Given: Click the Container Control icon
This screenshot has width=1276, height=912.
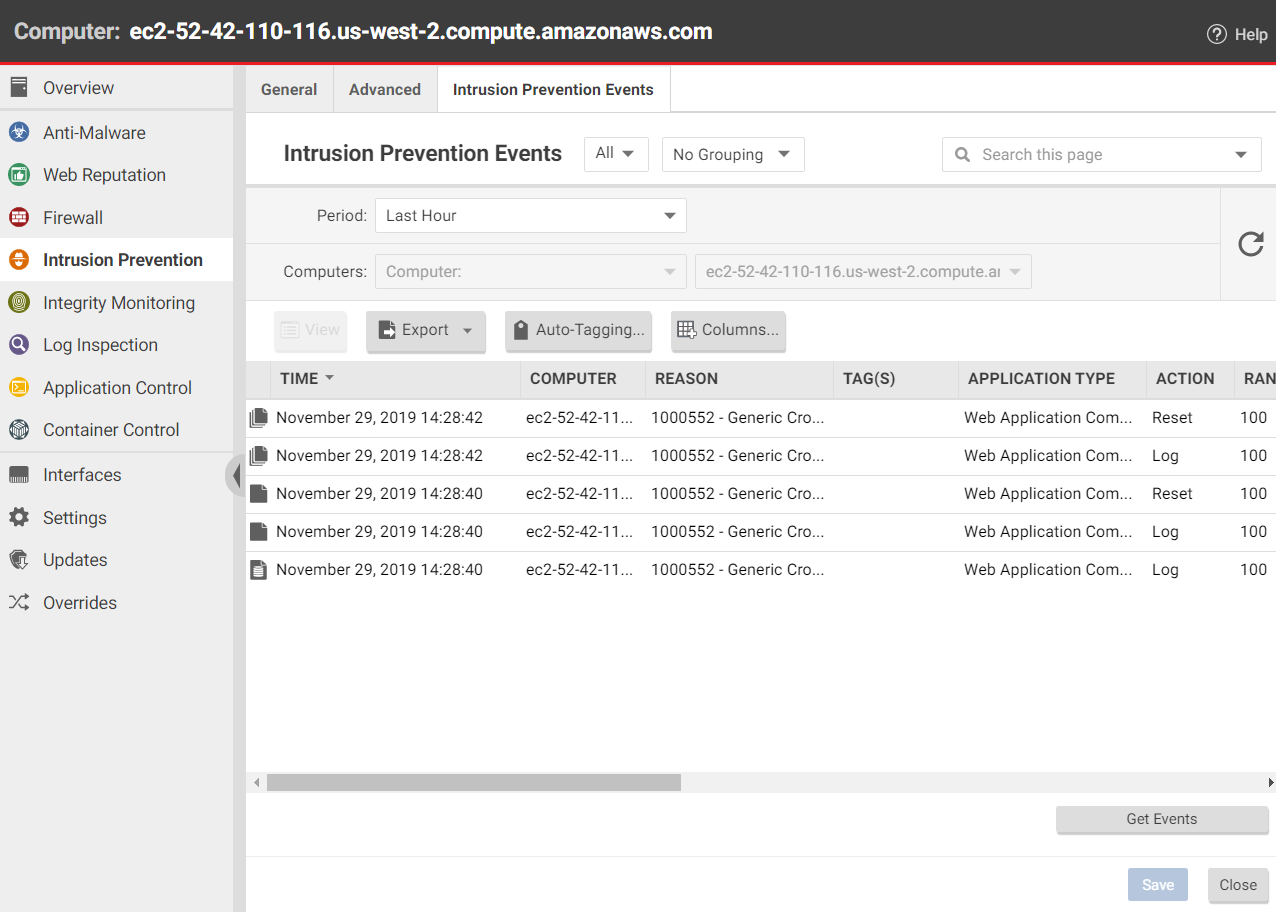Looking at the screenshot, I should pyautogui.click(x=19, y=430).
